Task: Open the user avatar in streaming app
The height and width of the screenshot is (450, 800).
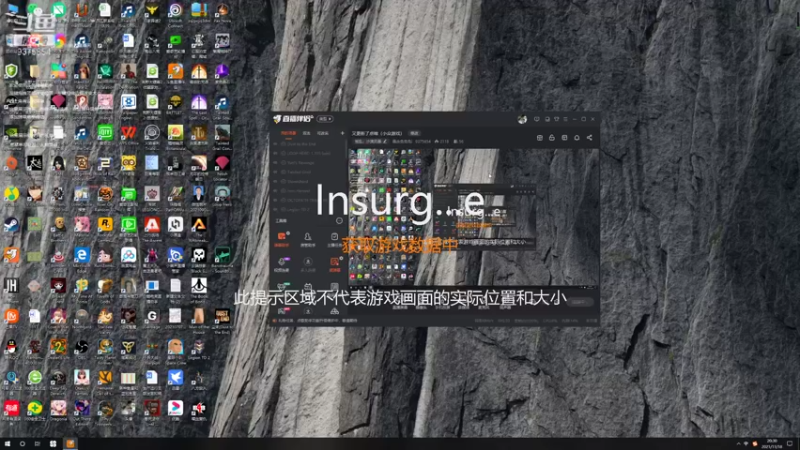Action: [x=522, y=119]
